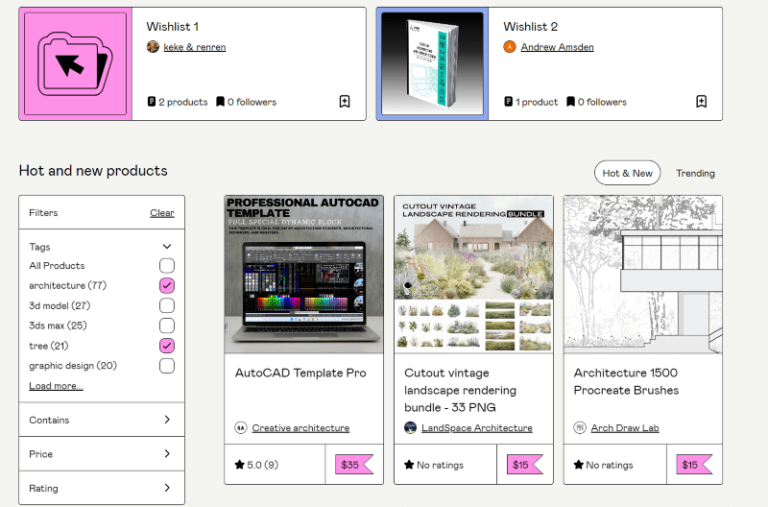Click the 5.0 (9) star rating

point(257,464)
